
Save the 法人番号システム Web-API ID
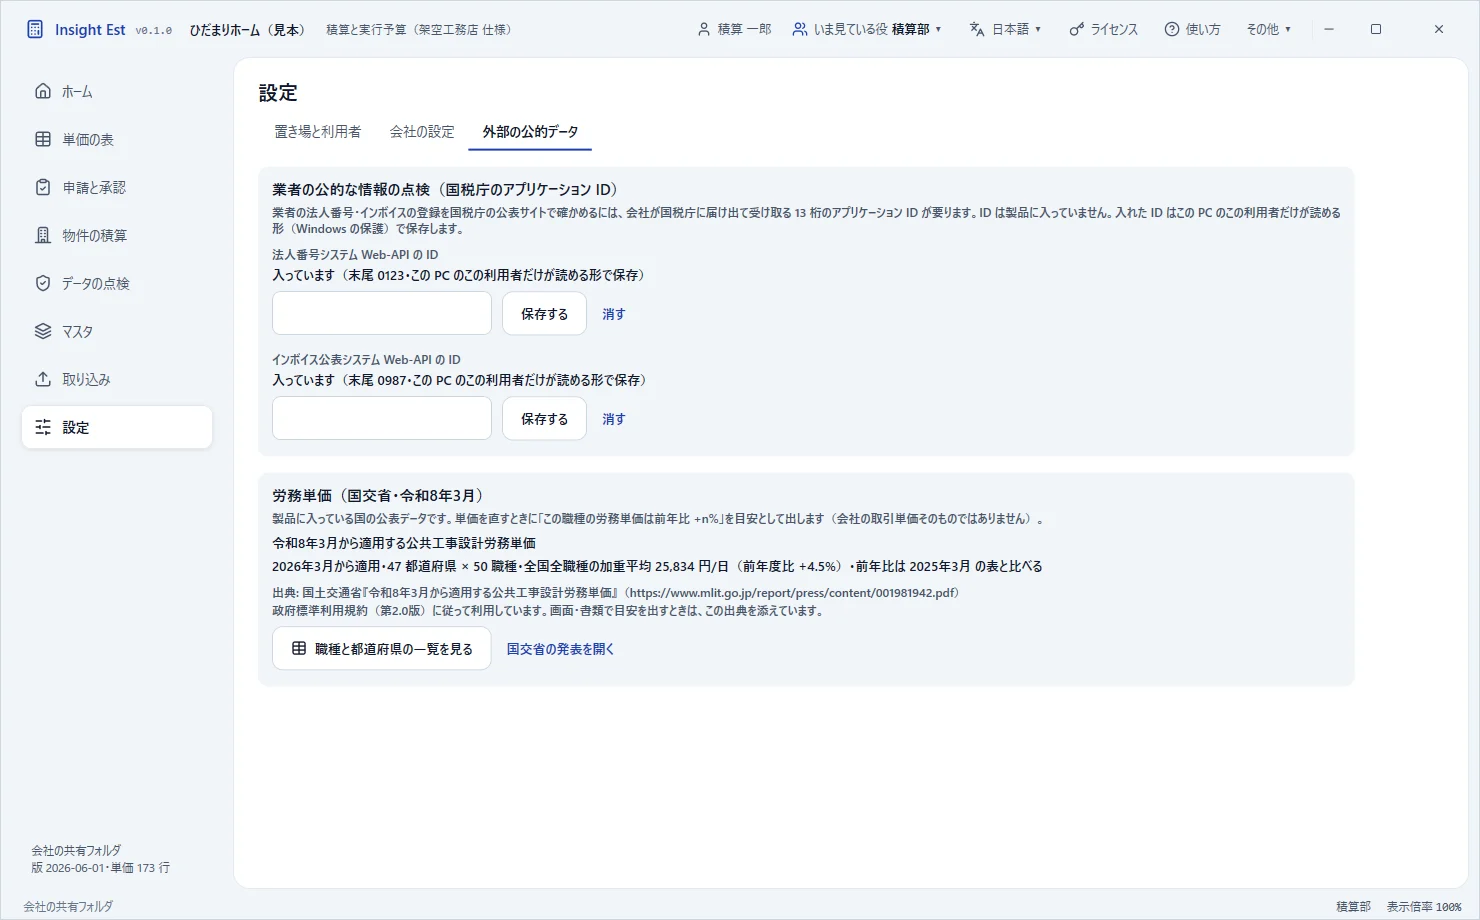[x=544, y=314]
